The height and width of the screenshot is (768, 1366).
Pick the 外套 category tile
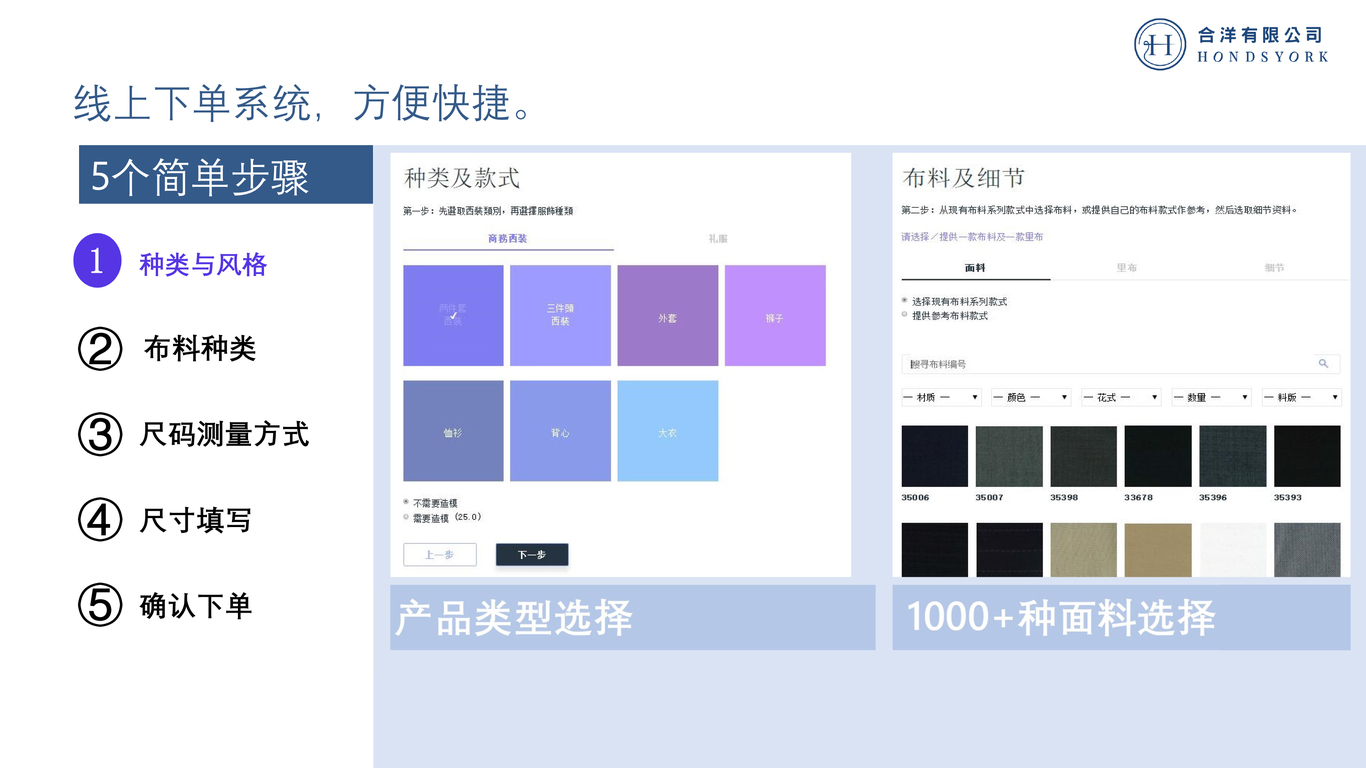point(667,315)
